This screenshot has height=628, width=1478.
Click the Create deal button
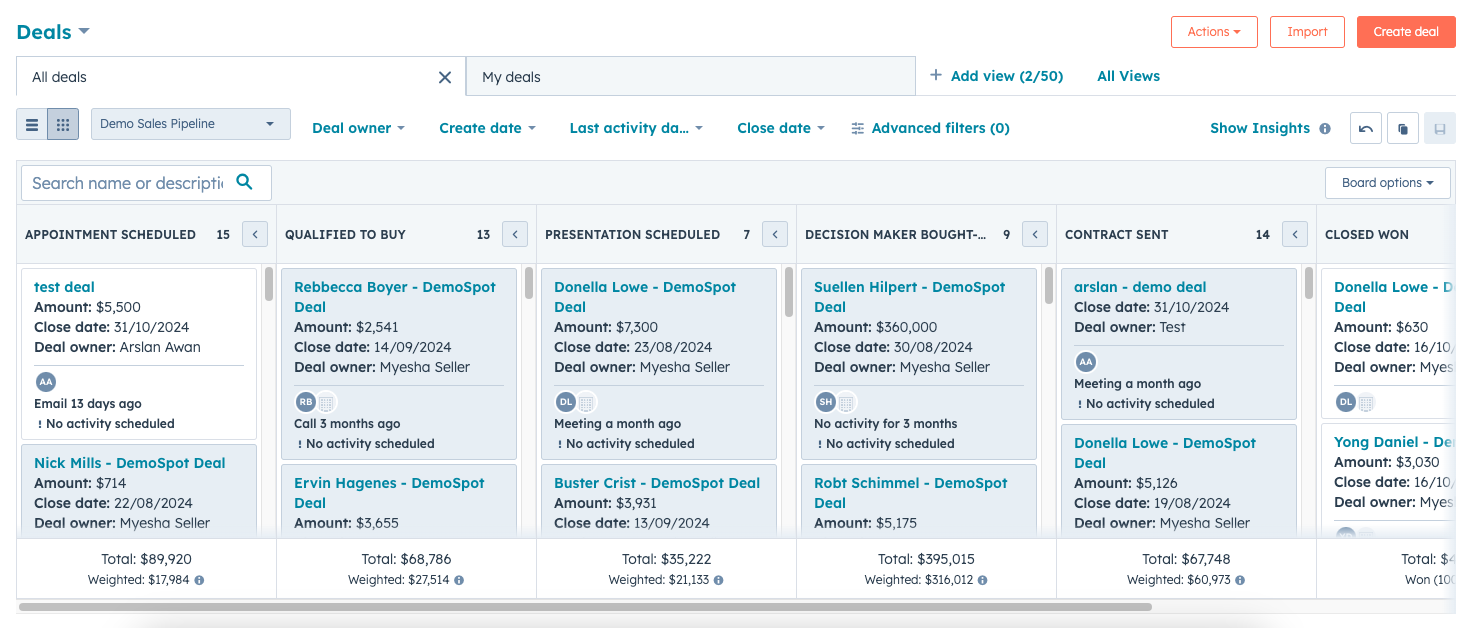point(1406,32)
